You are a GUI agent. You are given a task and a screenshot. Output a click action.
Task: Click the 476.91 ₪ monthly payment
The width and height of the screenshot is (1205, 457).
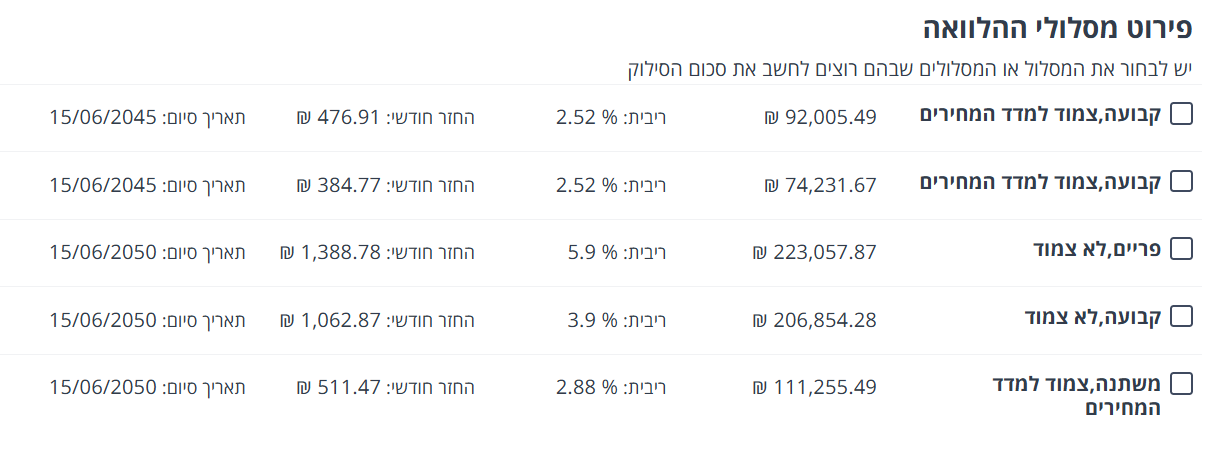pos(339,117)
